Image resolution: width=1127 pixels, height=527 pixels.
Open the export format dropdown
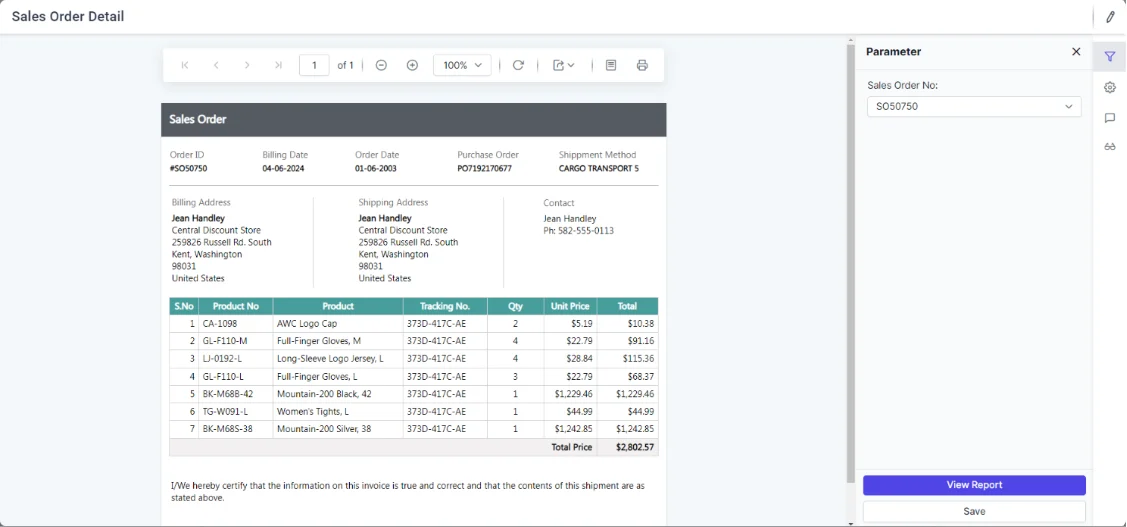click(564, 65)
